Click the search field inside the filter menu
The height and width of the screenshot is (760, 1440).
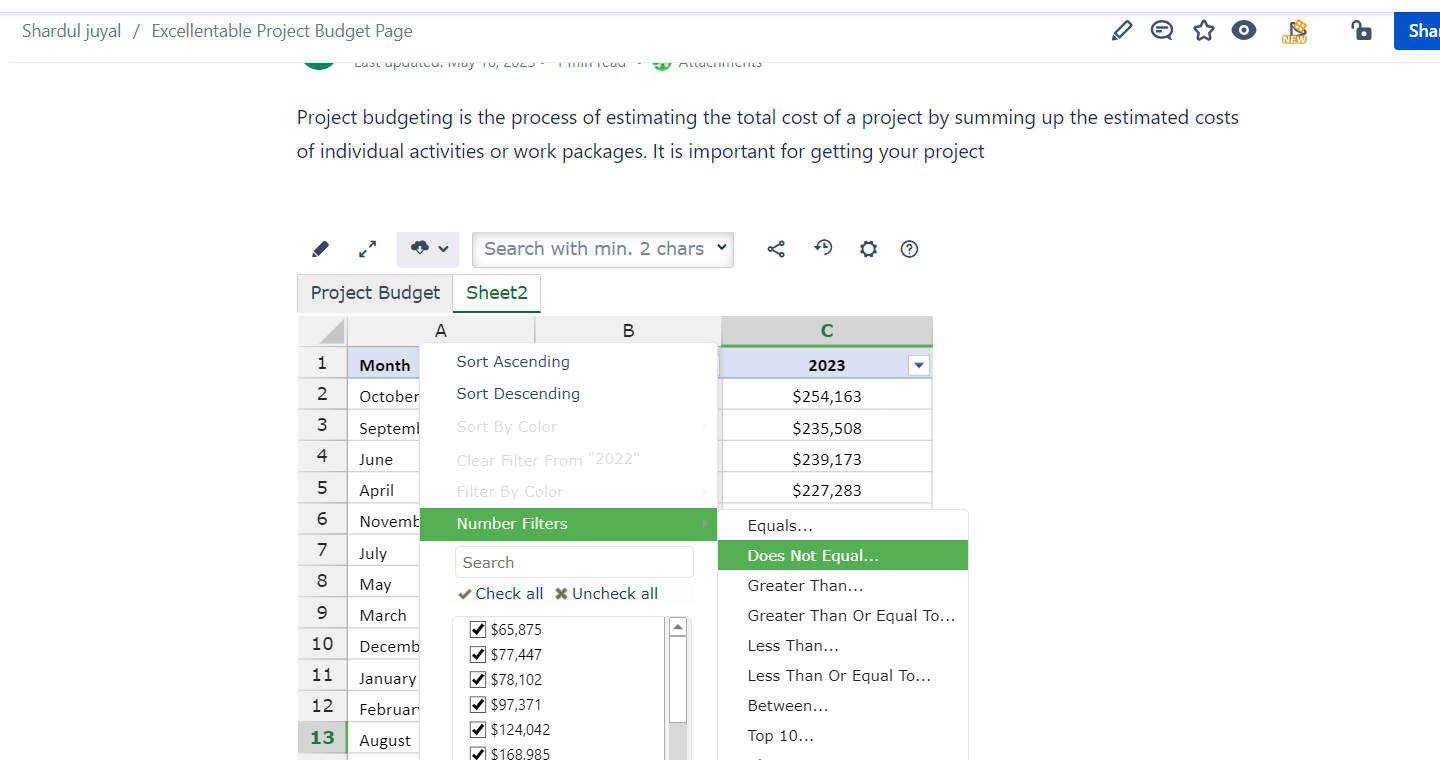point(574,562)
